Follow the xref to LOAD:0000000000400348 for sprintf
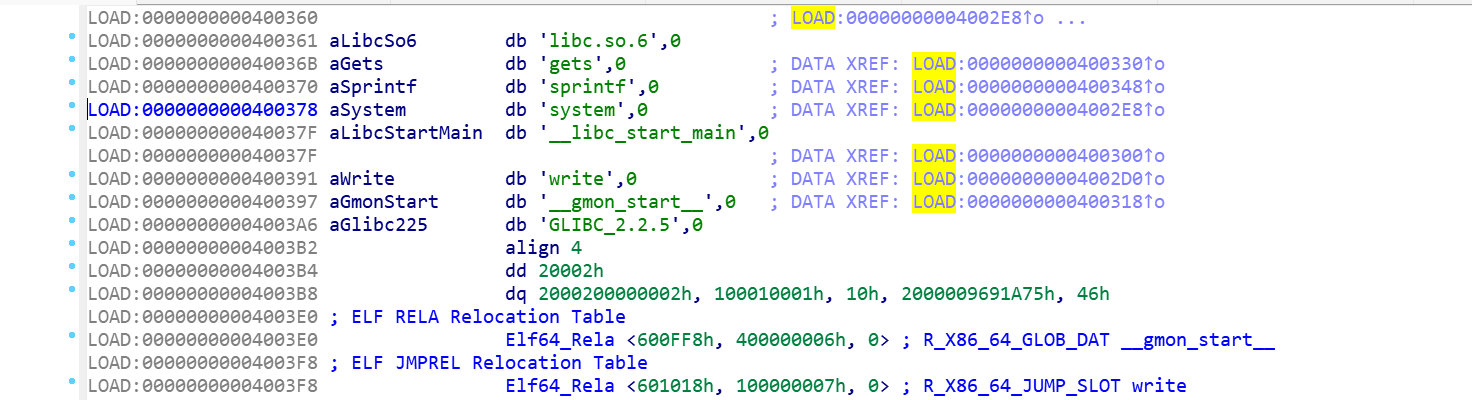The image size is (1472, 400). 1038,87
